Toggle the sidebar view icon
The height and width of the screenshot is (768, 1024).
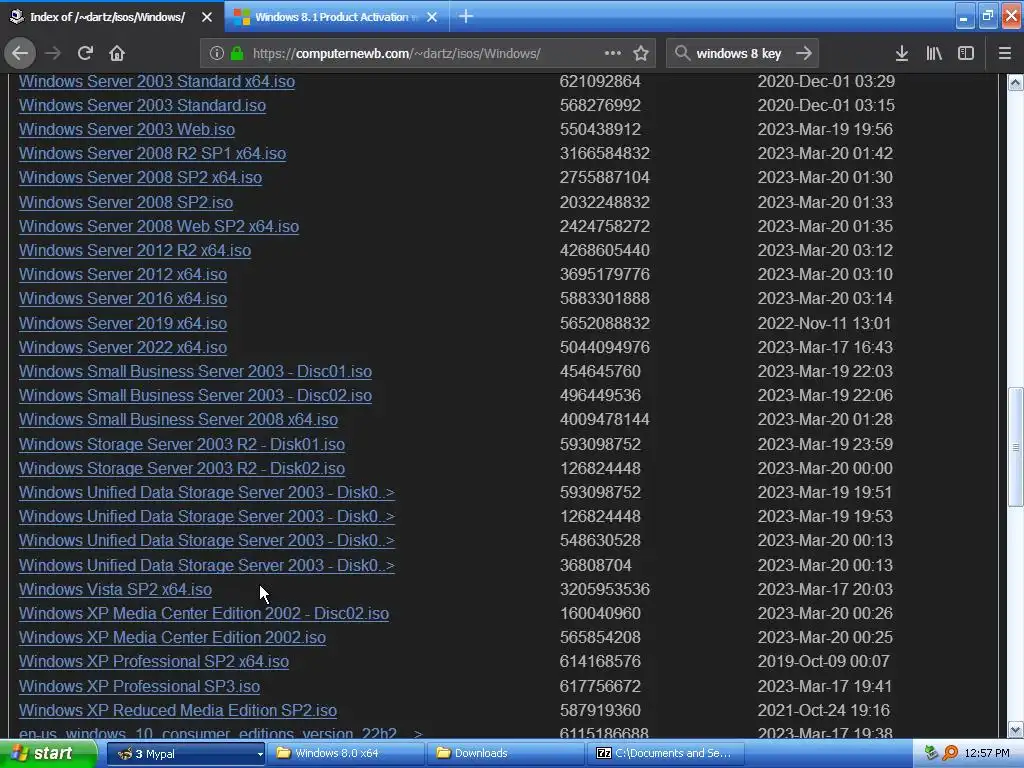click(966, 53)
